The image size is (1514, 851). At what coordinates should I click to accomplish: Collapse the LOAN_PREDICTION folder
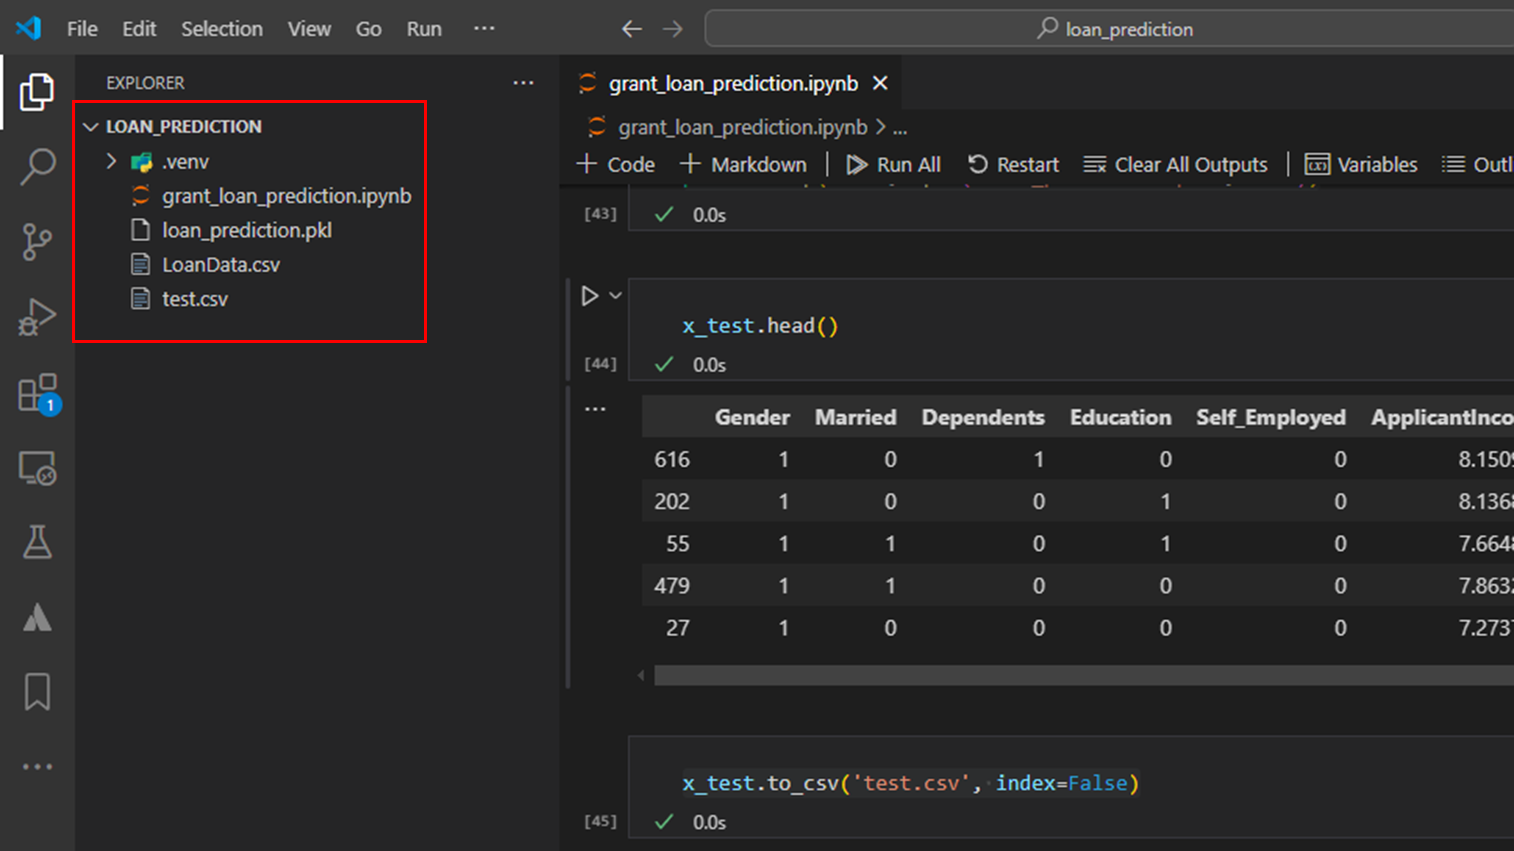tap(91, 126)
